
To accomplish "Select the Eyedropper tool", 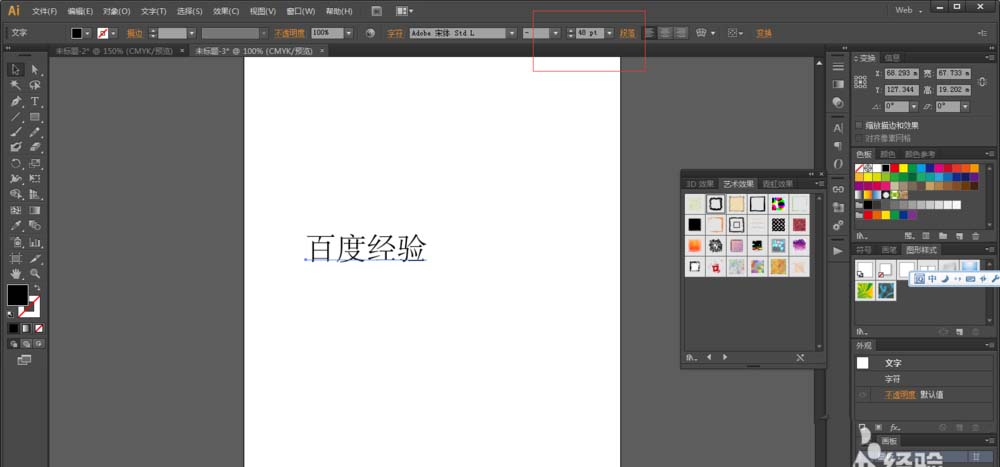I will click(16, 226).
